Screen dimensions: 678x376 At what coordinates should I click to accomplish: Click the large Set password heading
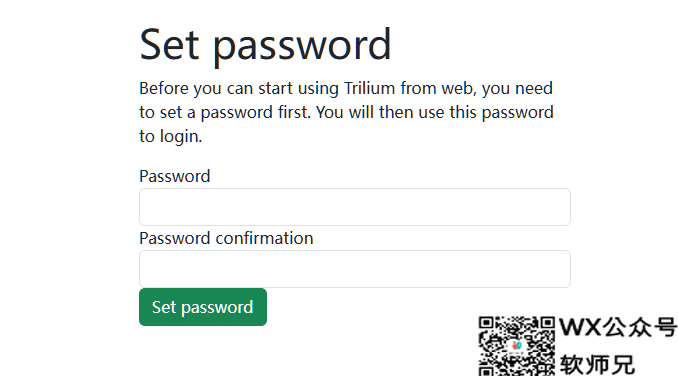point(265,45)
